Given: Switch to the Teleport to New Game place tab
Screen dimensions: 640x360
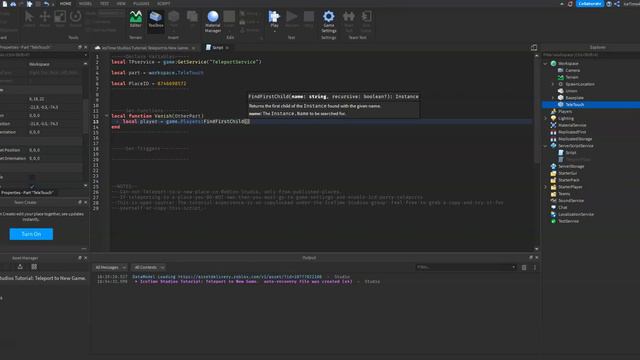Looking at the screenshot, I should (144, 48).
